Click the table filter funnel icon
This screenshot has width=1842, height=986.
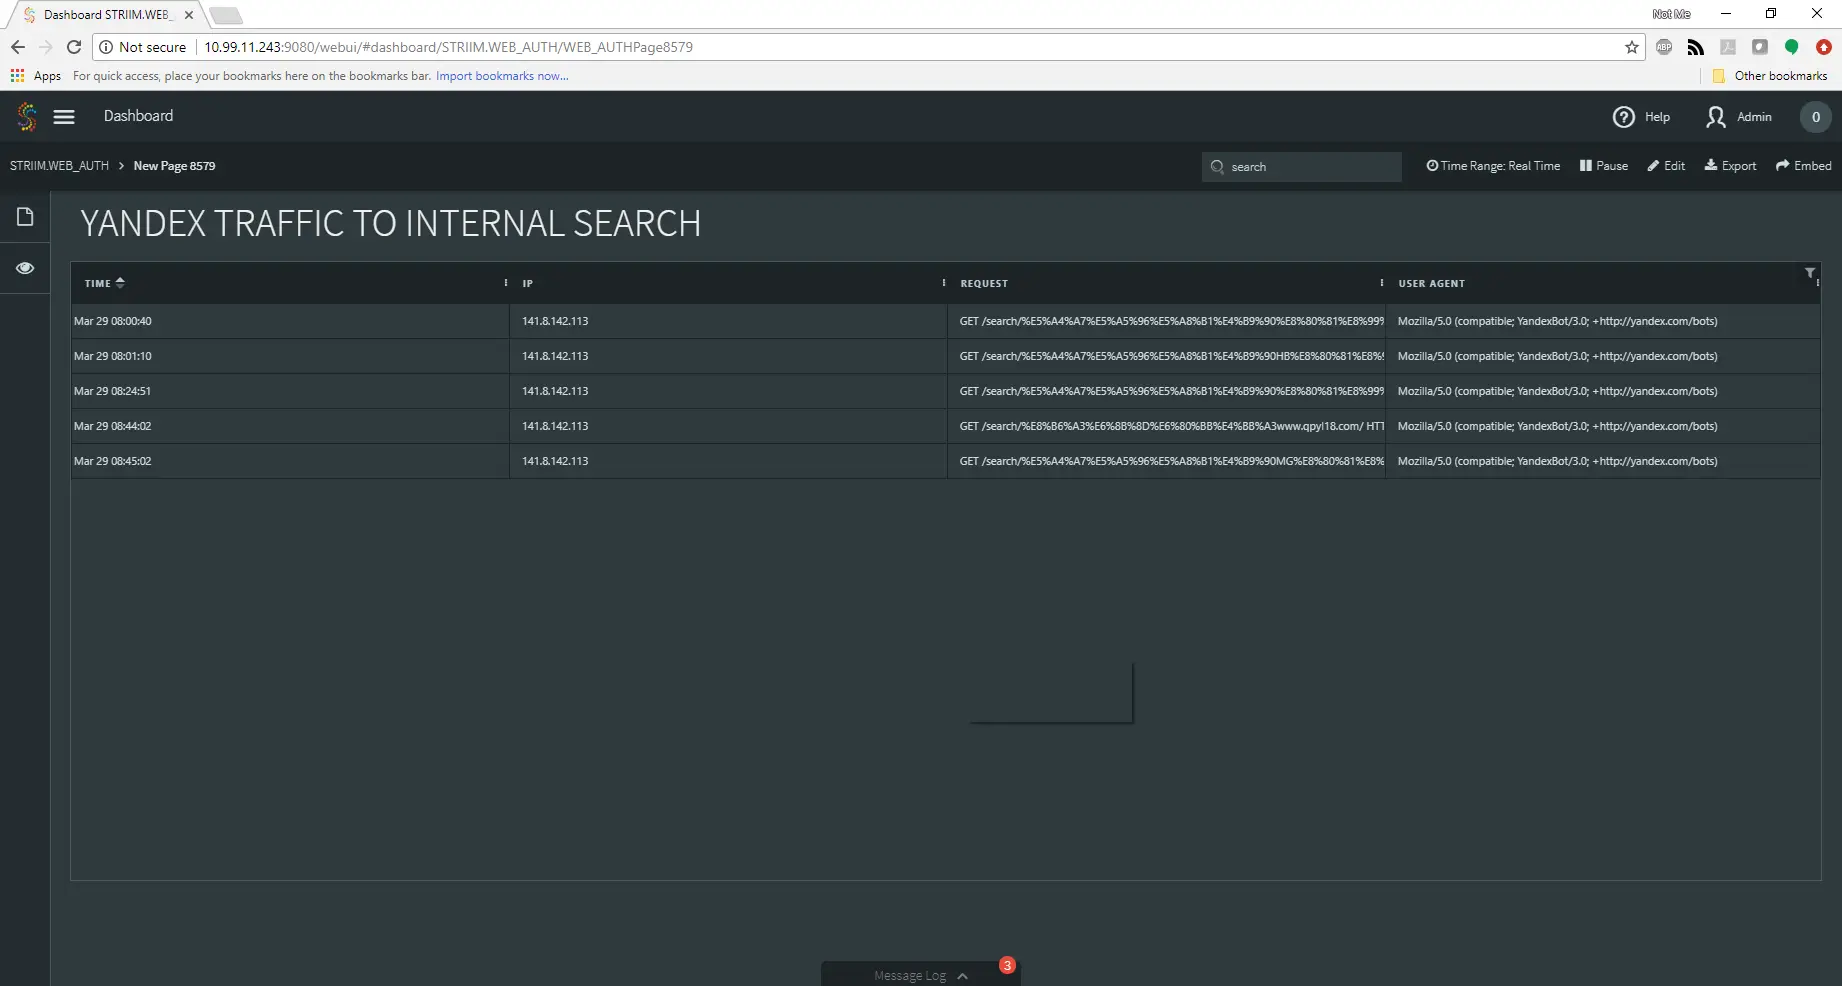pyautogui.click(x=1809, y=273)
